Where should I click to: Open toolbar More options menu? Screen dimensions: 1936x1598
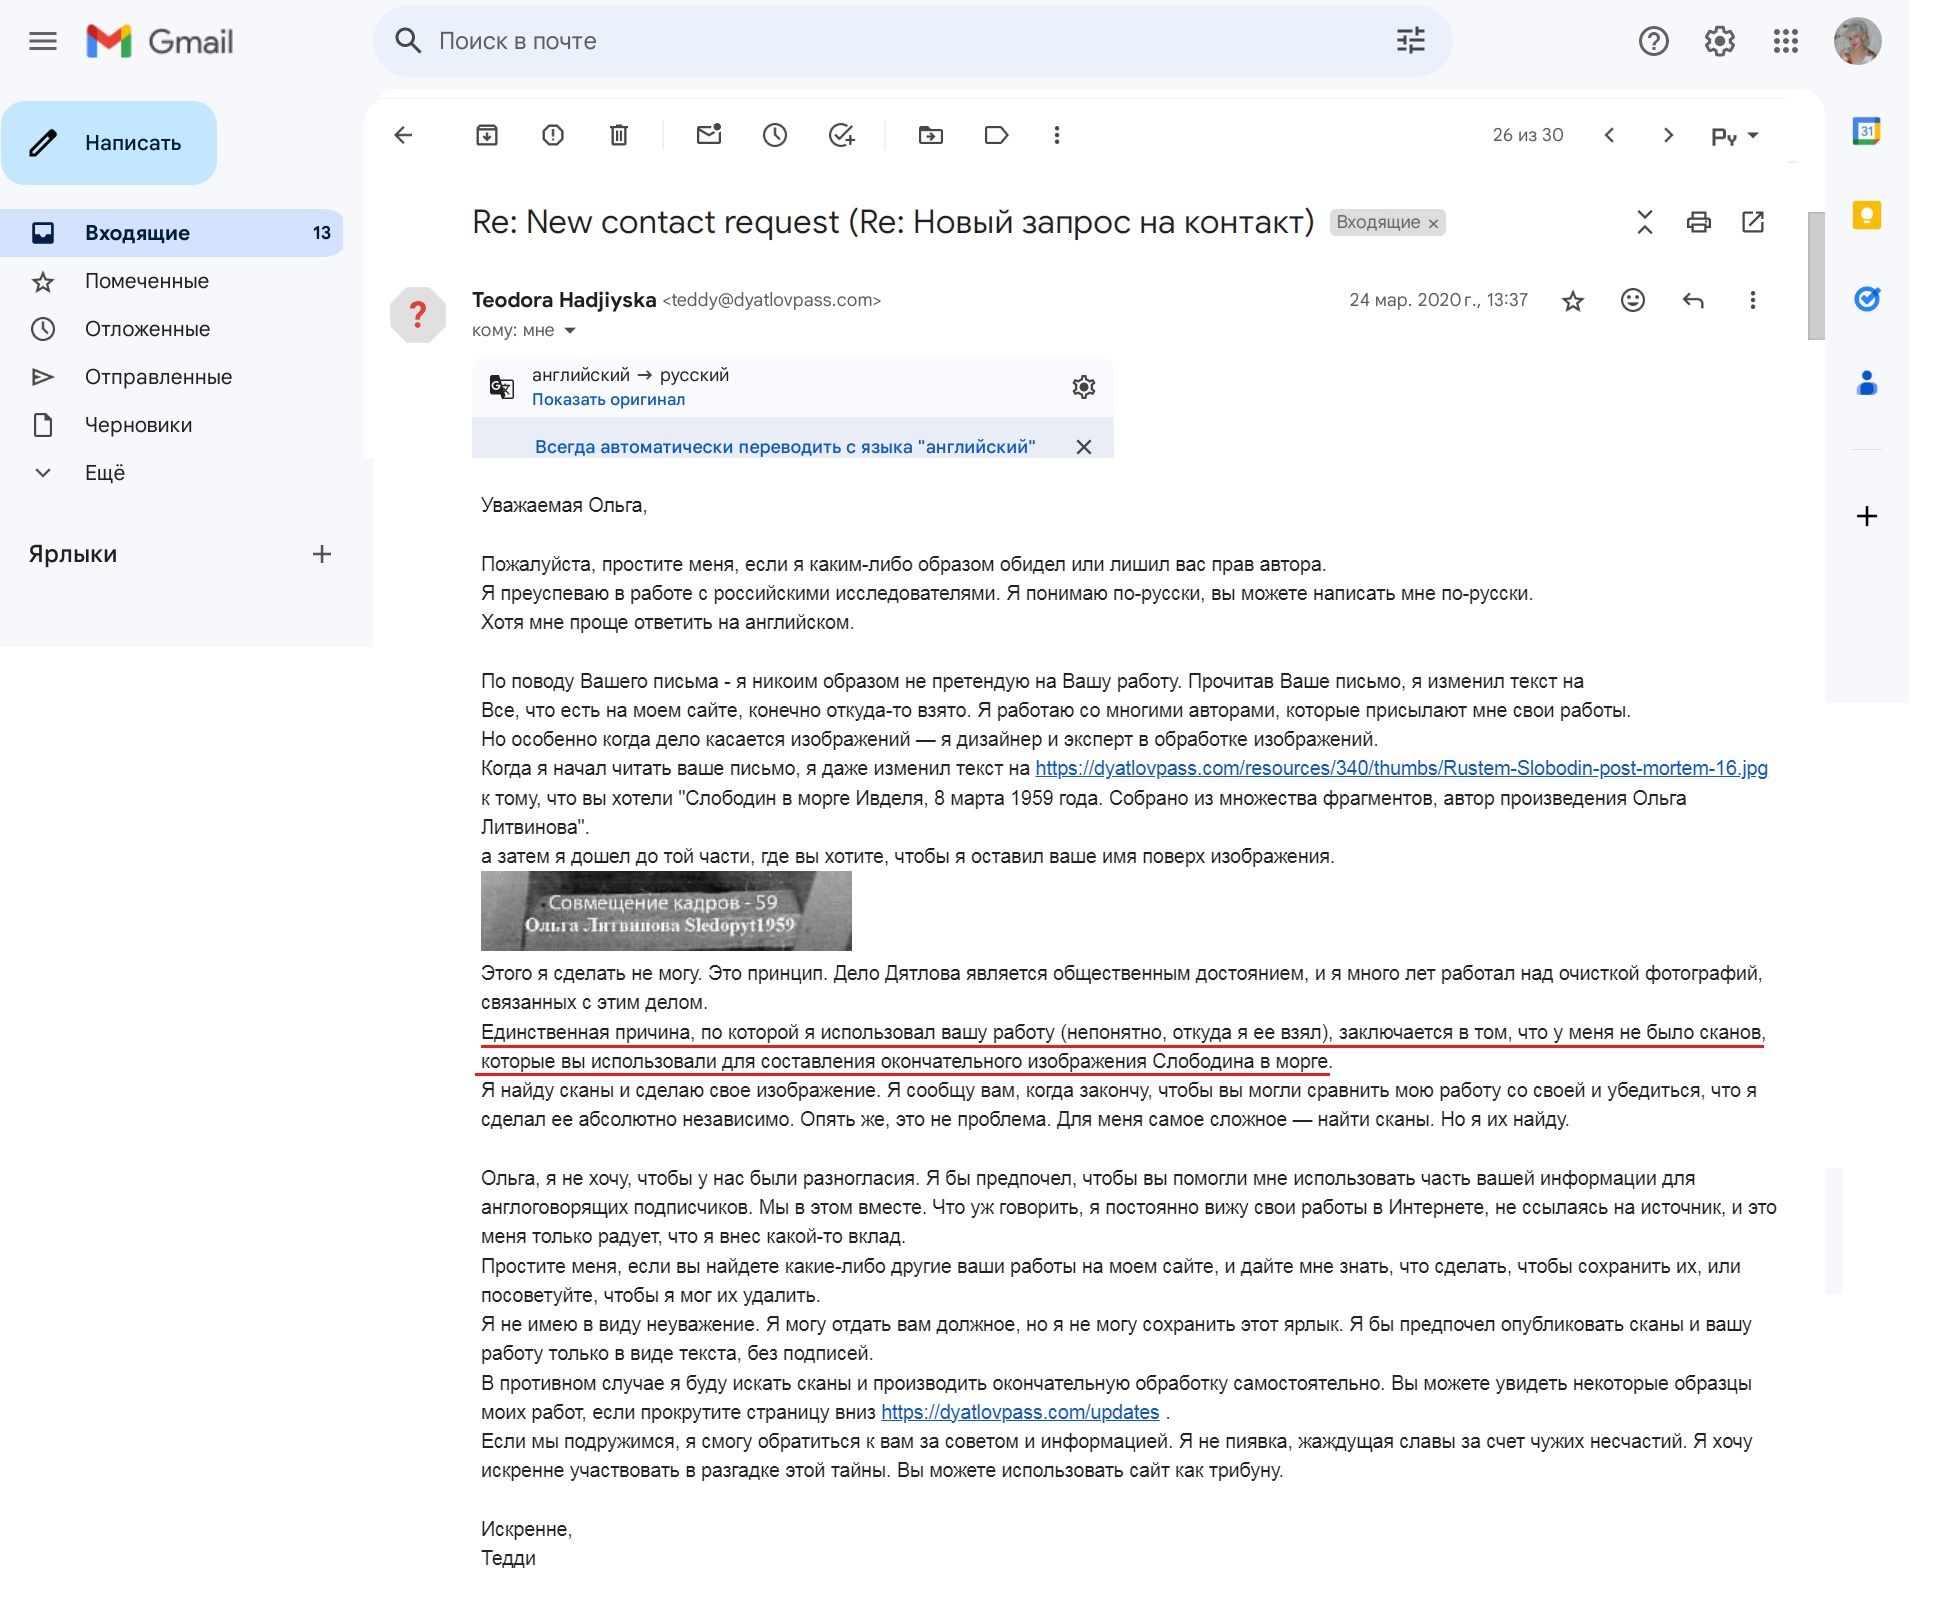coord(1057,135)
